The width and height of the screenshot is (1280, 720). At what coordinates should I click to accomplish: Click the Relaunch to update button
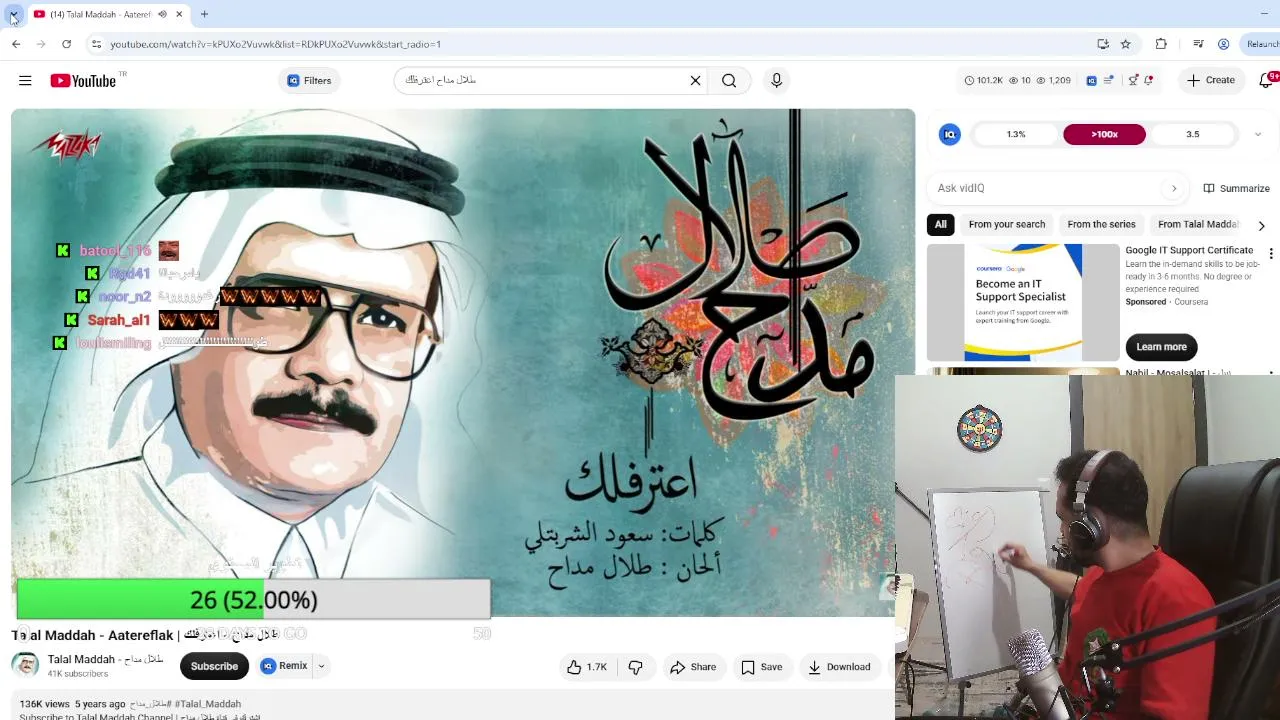tap(1261, 44)
